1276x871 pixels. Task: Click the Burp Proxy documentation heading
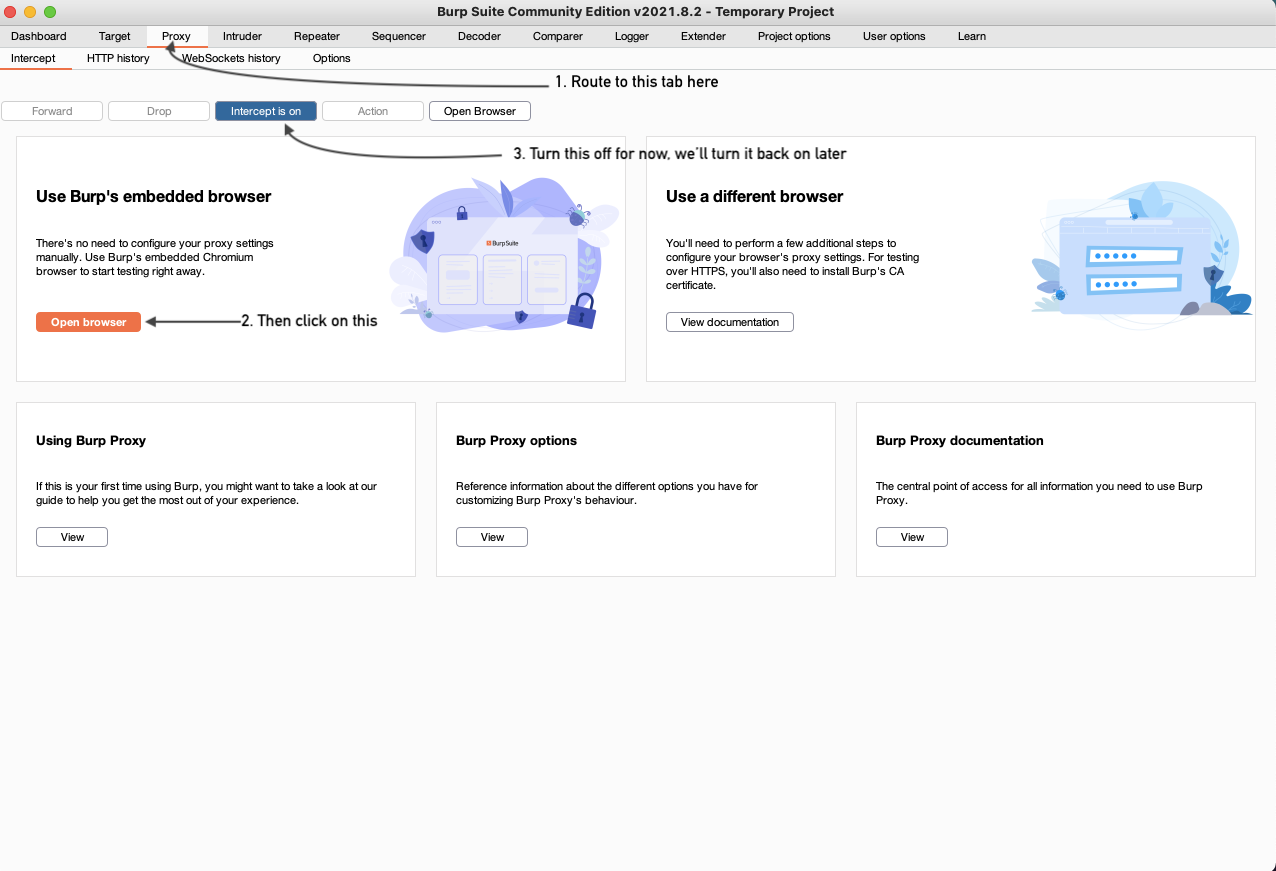960,440
